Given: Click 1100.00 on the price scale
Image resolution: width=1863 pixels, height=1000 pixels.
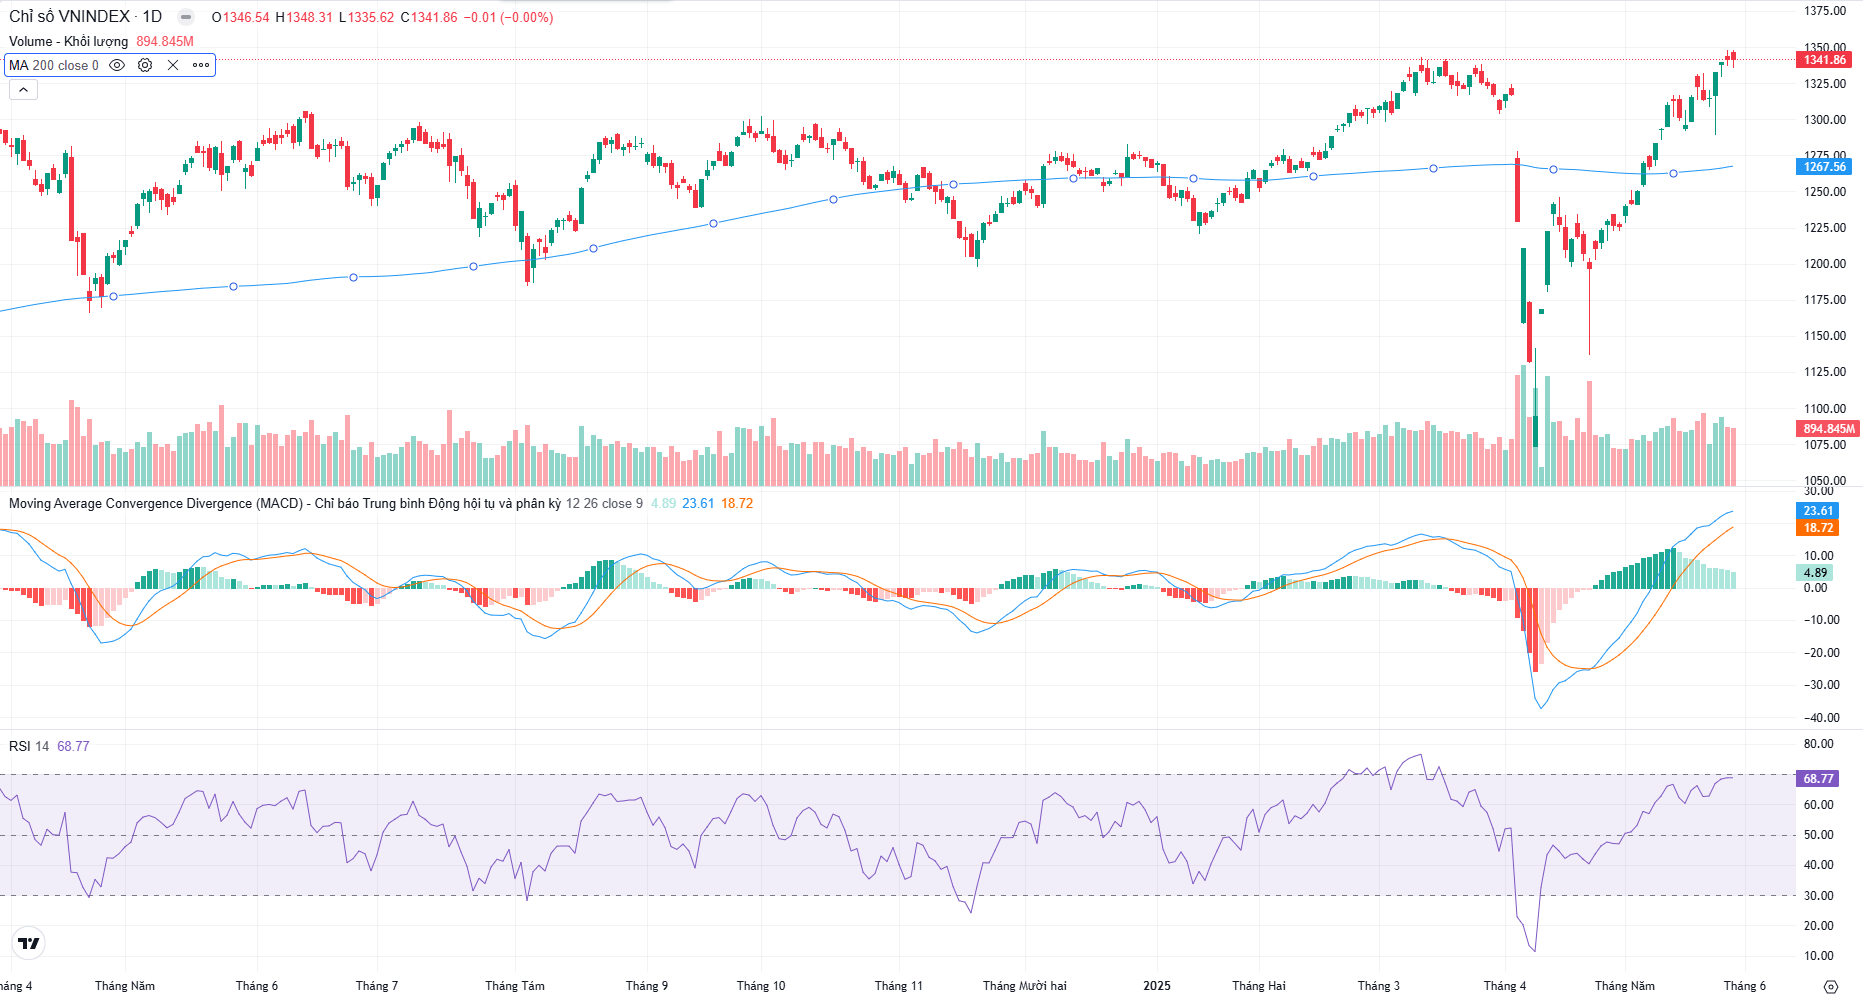Looking at the screenshot, I should coord(1825,409).
